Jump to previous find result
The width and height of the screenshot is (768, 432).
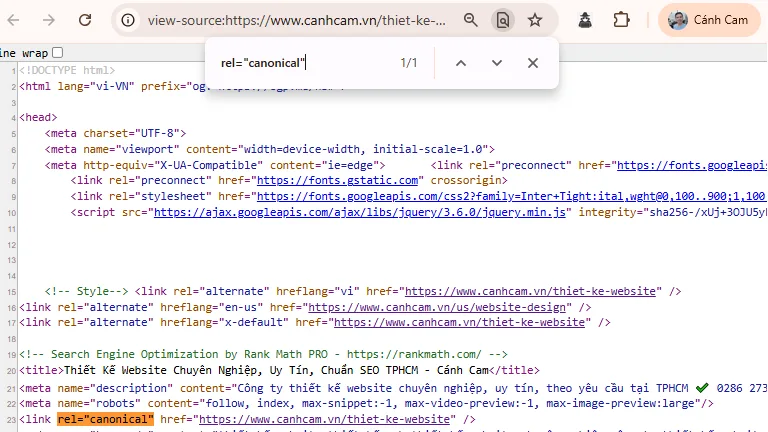click(461, 63)
